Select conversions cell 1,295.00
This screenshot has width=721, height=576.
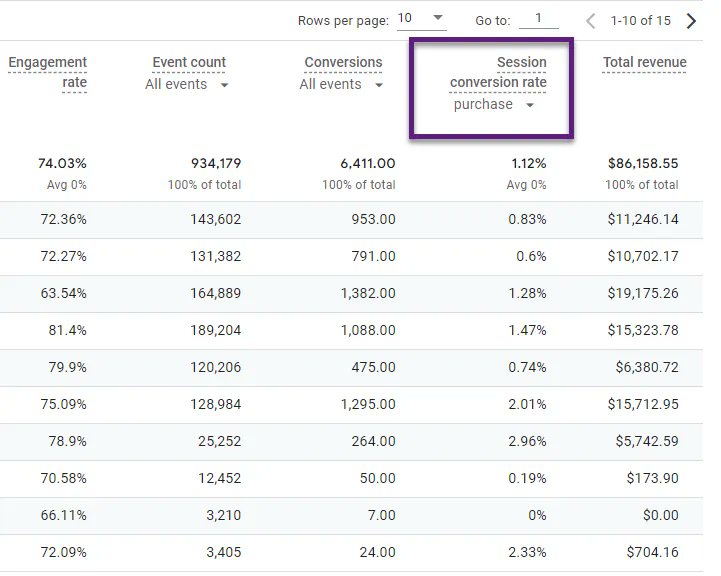click(x=368, y=404)
